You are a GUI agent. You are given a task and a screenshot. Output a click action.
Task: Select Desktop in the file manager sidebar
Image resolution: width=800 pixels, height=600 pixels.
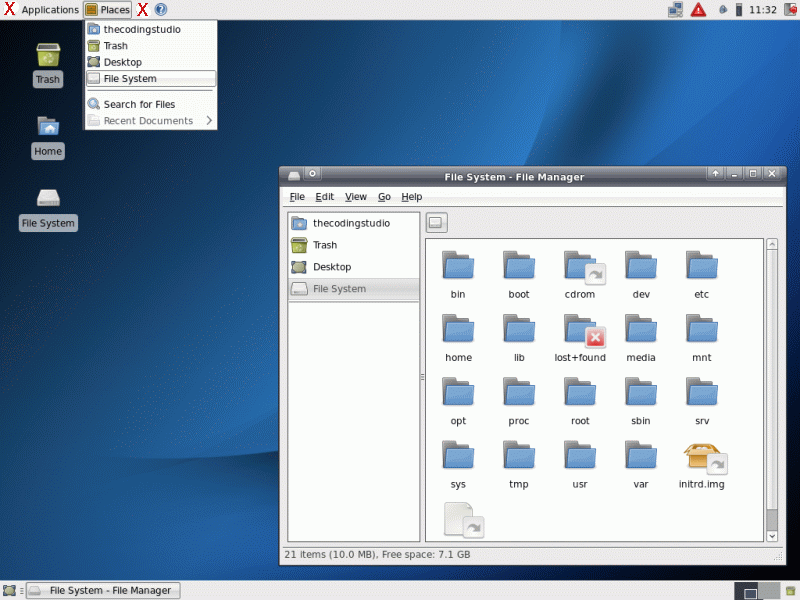click(x=331, y=267)
